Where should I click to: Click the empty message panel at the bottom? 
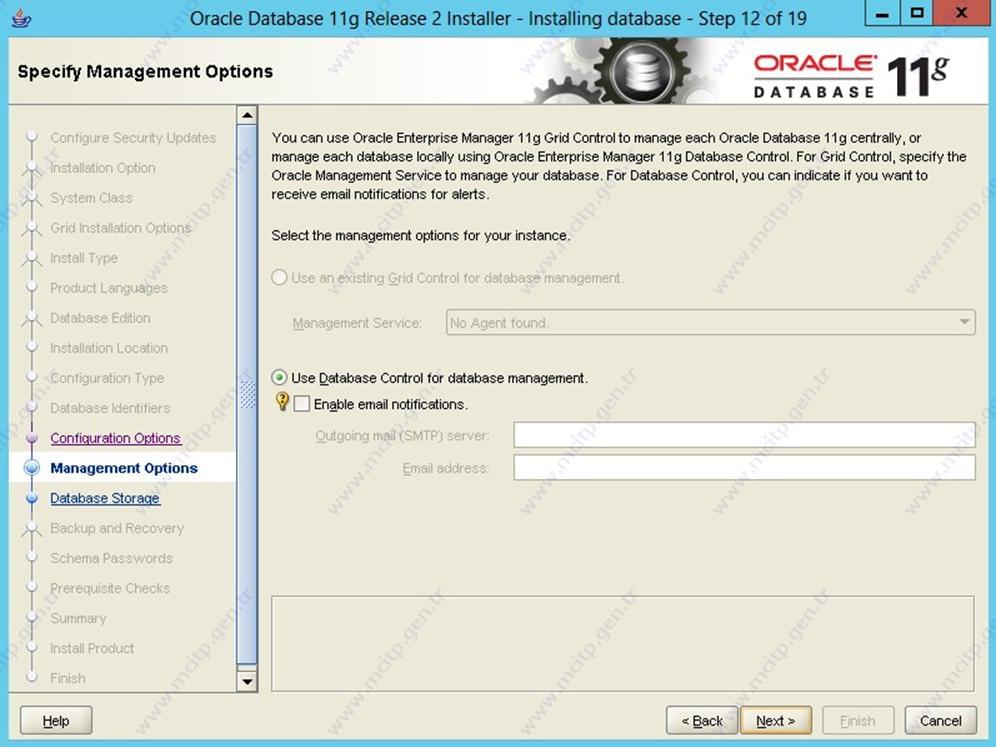coord(622,643)
